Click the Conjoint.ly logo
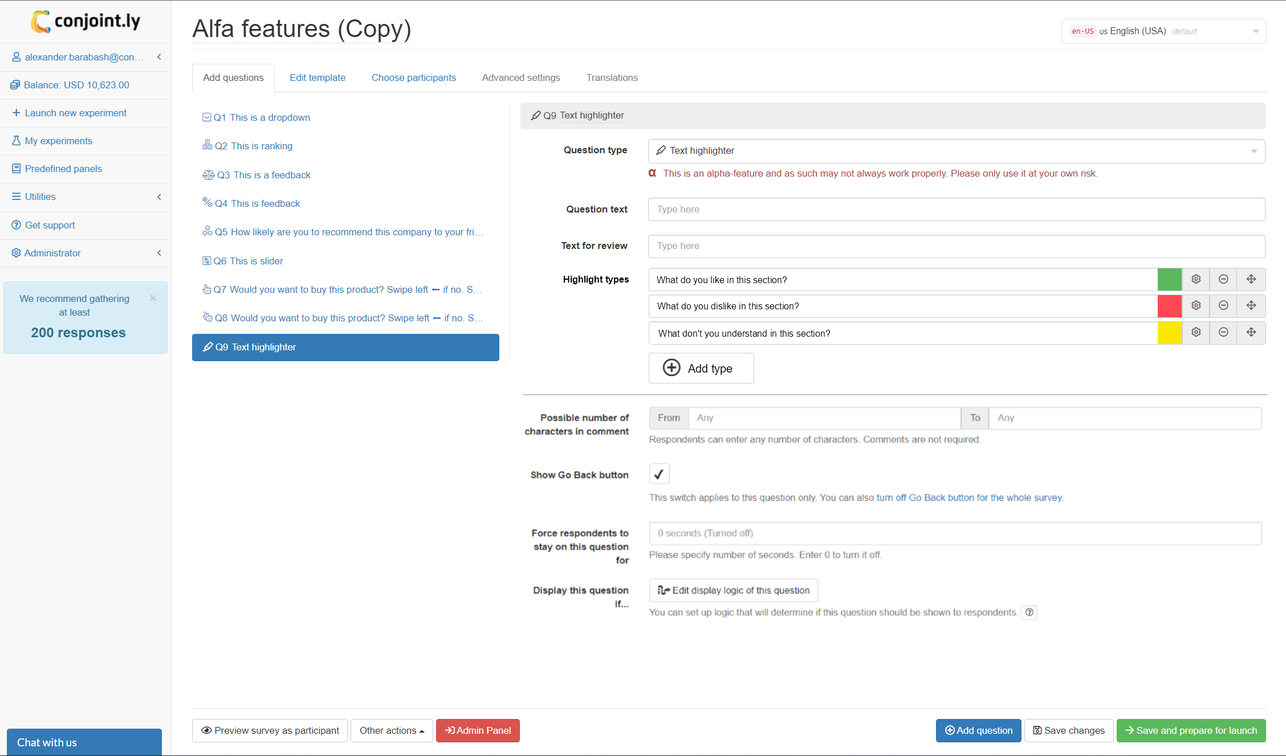 (85, 21)
